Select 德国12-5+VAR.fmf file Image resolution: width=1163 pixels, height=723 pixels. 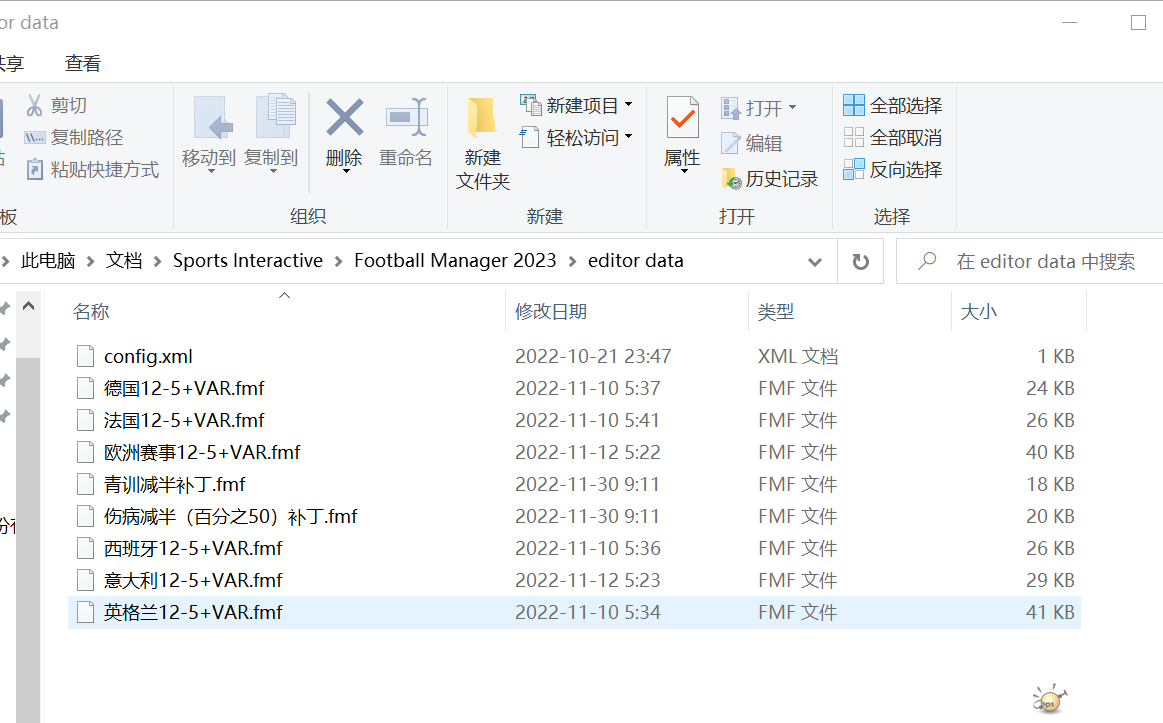click(574, 389)
